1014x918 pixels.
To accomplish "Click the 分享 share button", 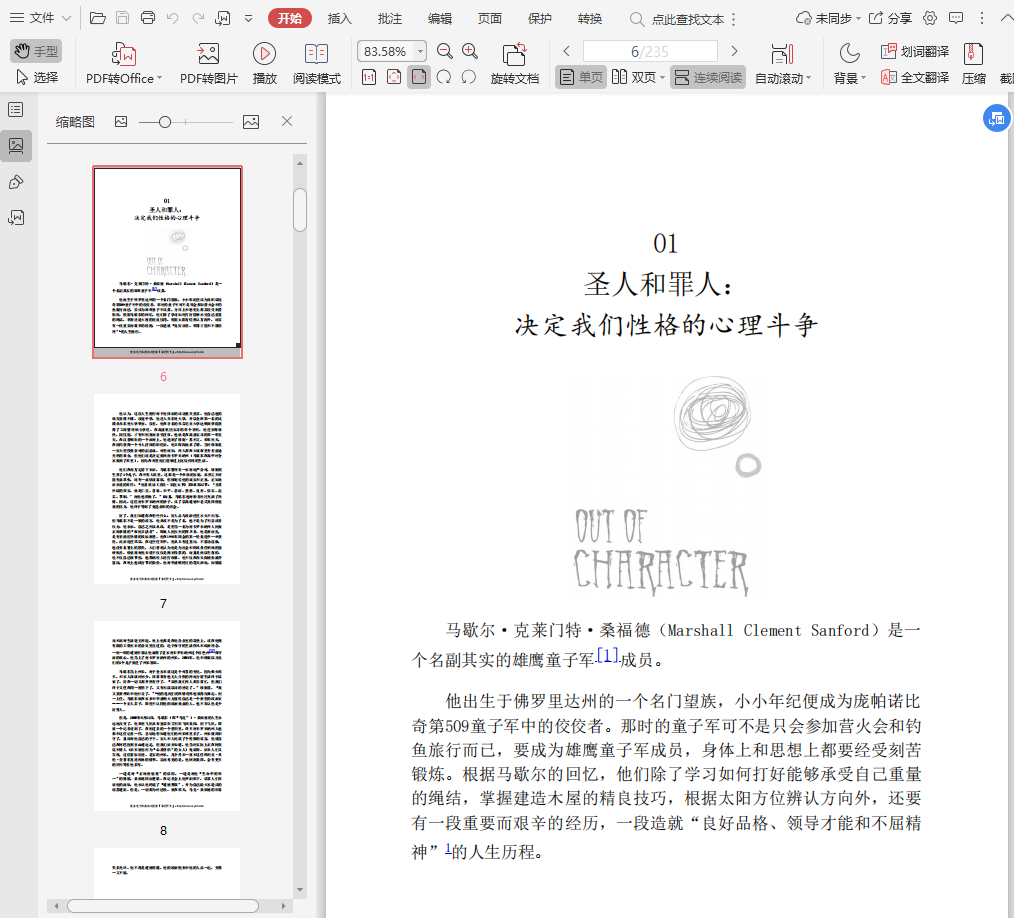I will point(890,18).
